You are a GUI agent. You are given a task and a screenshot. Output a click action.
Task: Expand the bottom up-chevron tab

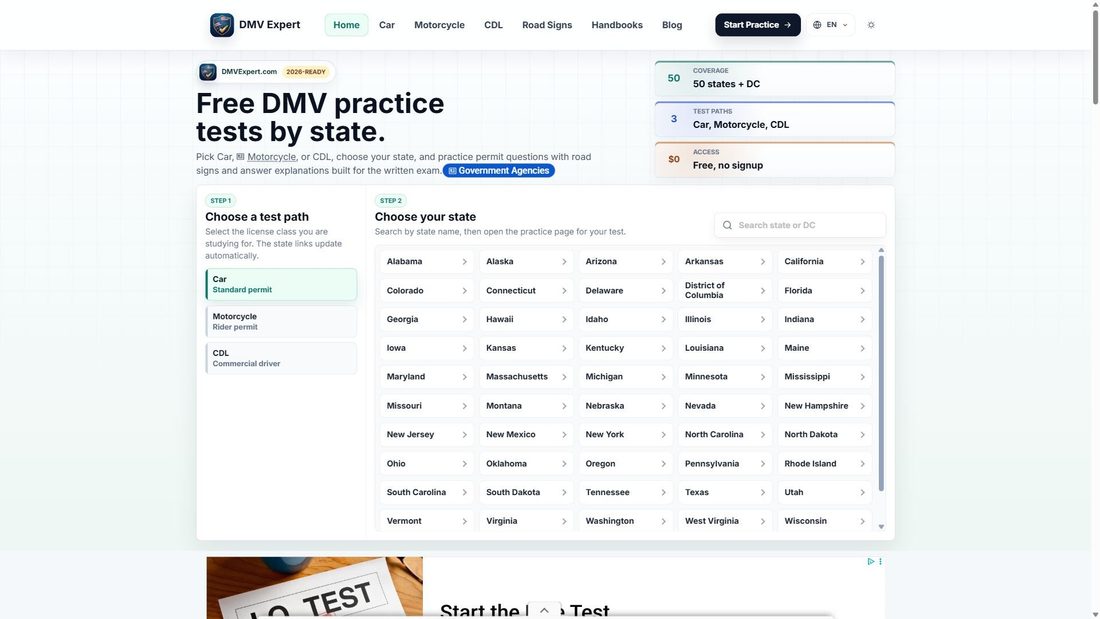[544, 610]
